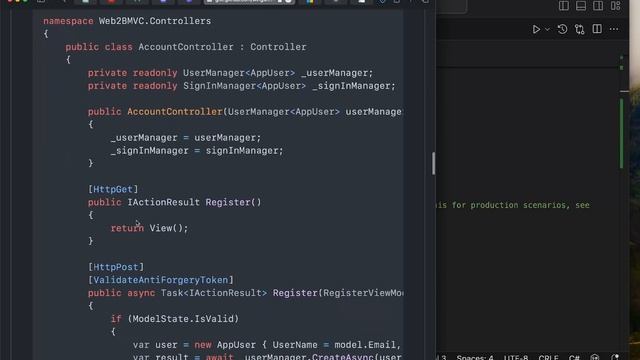The height and width of the screenshot is (360, 640).
Task: Split the editor to the right
Action: (597, 29)
